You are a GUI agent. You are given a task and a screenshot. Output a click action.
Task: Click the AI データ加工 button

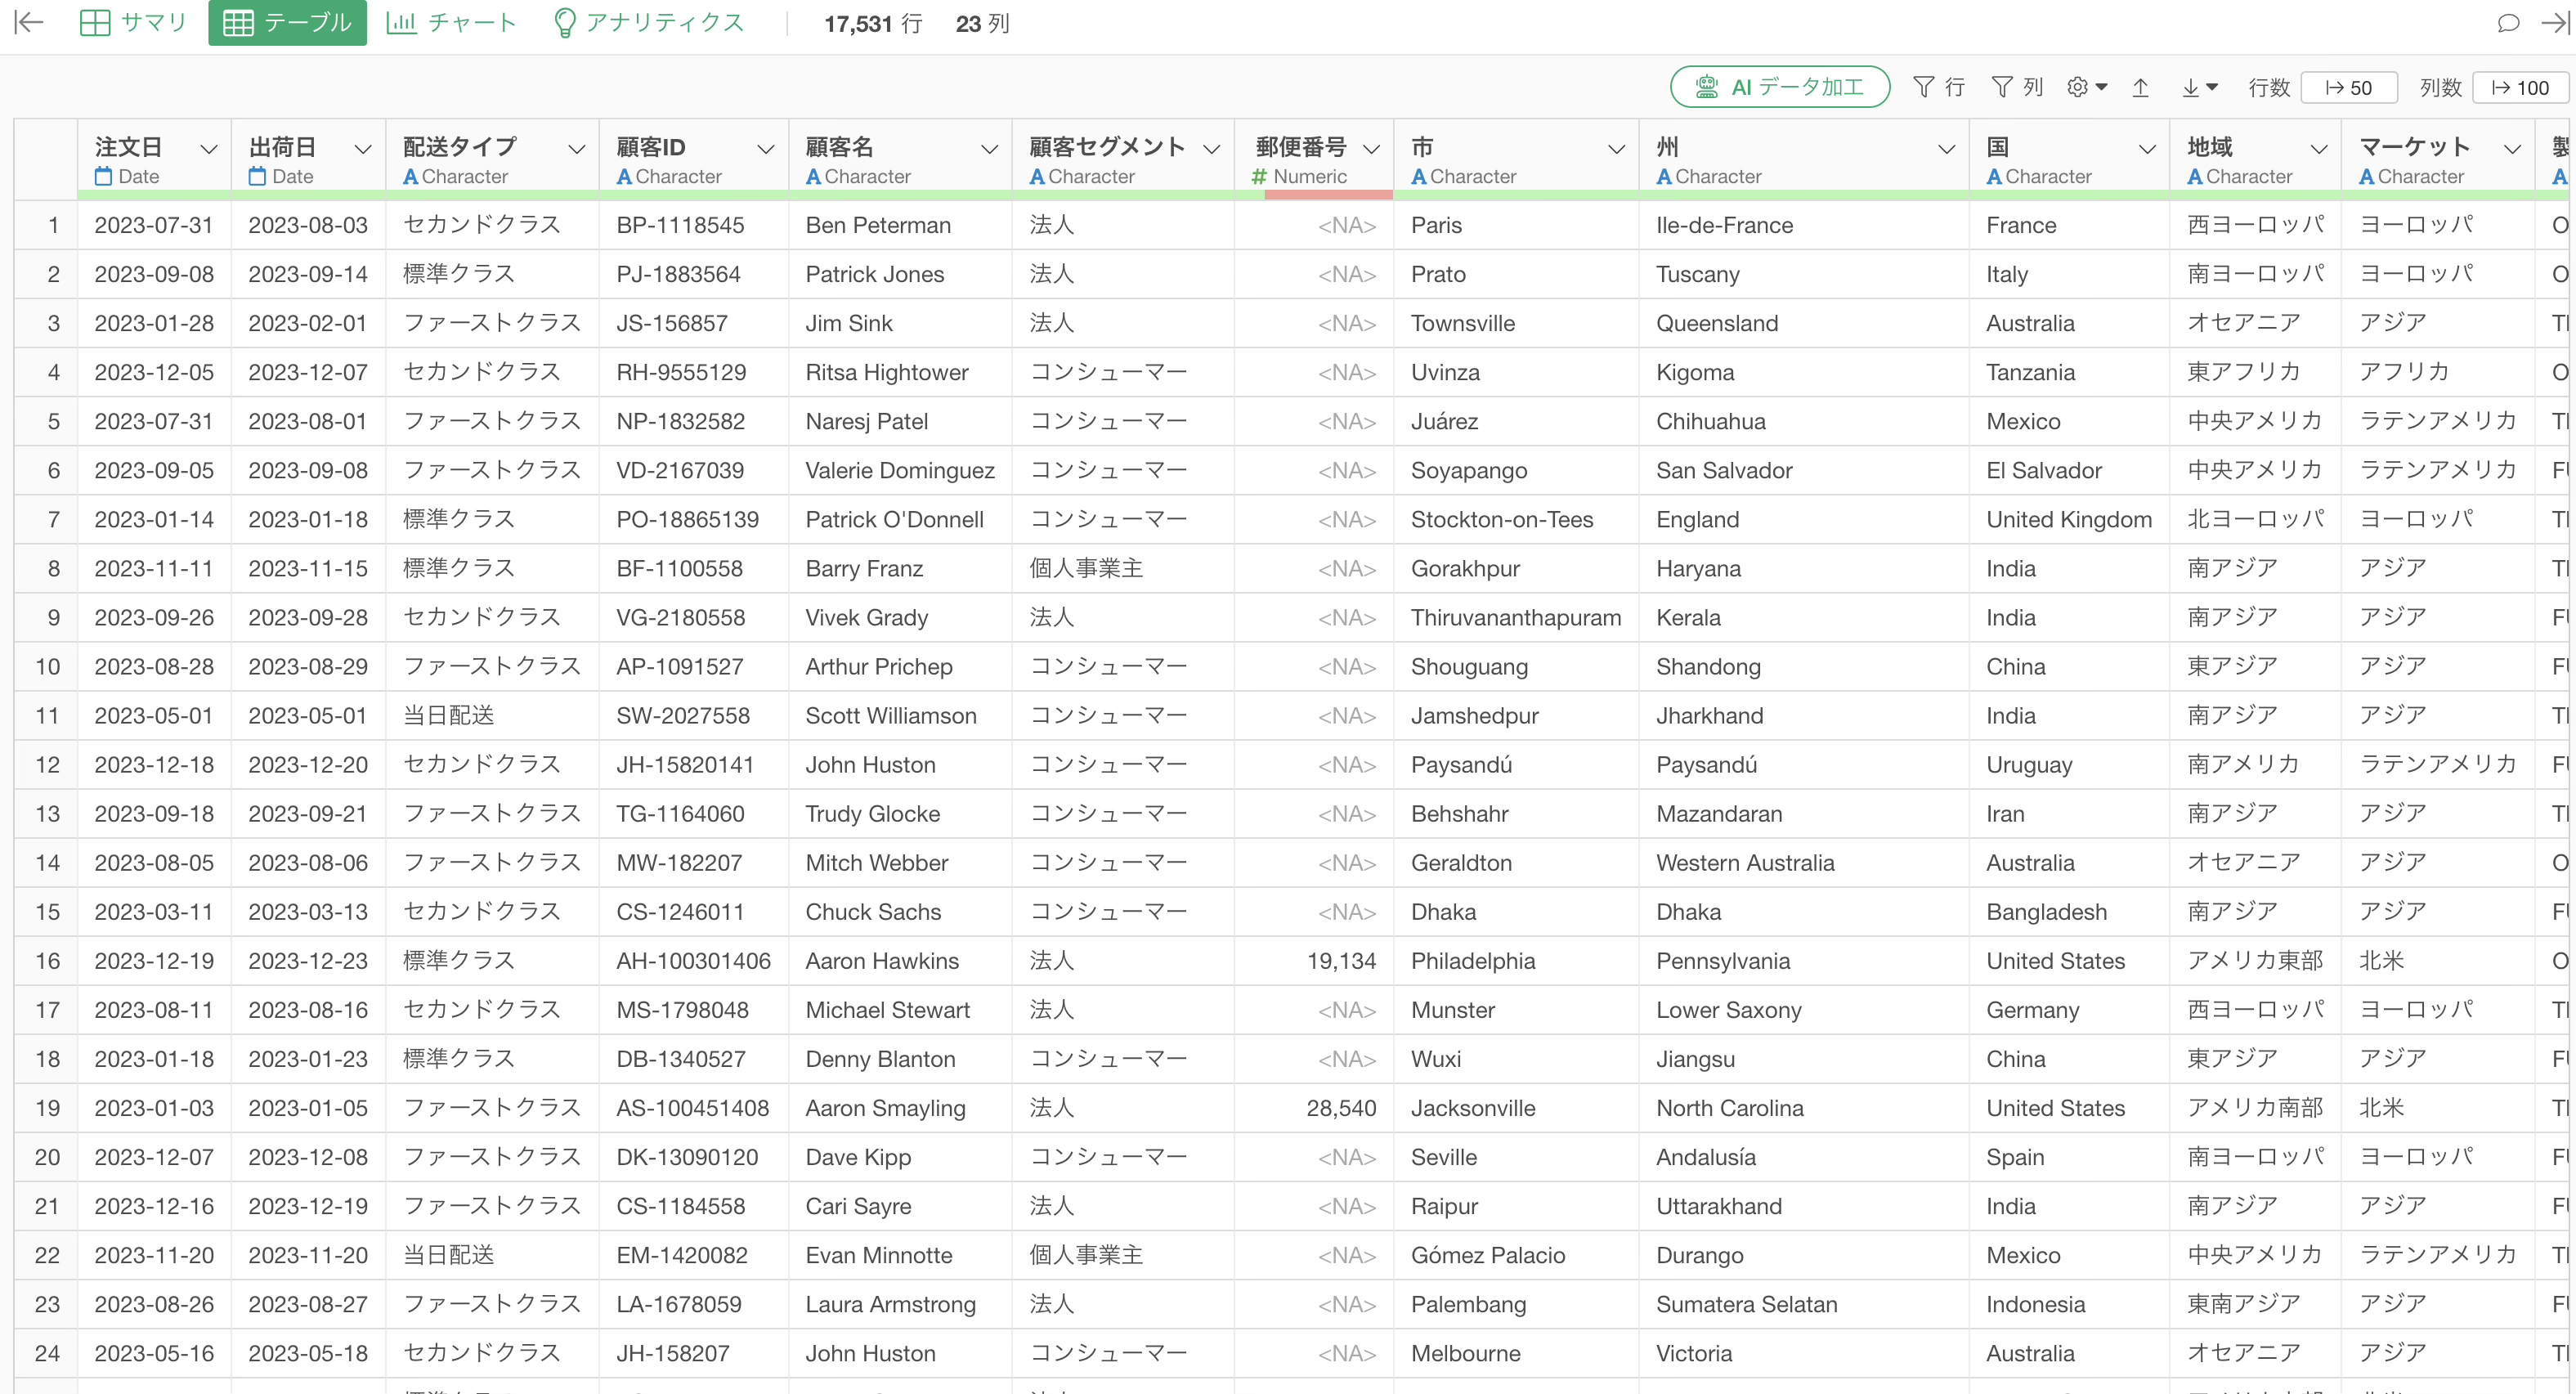coord(1779,88)
